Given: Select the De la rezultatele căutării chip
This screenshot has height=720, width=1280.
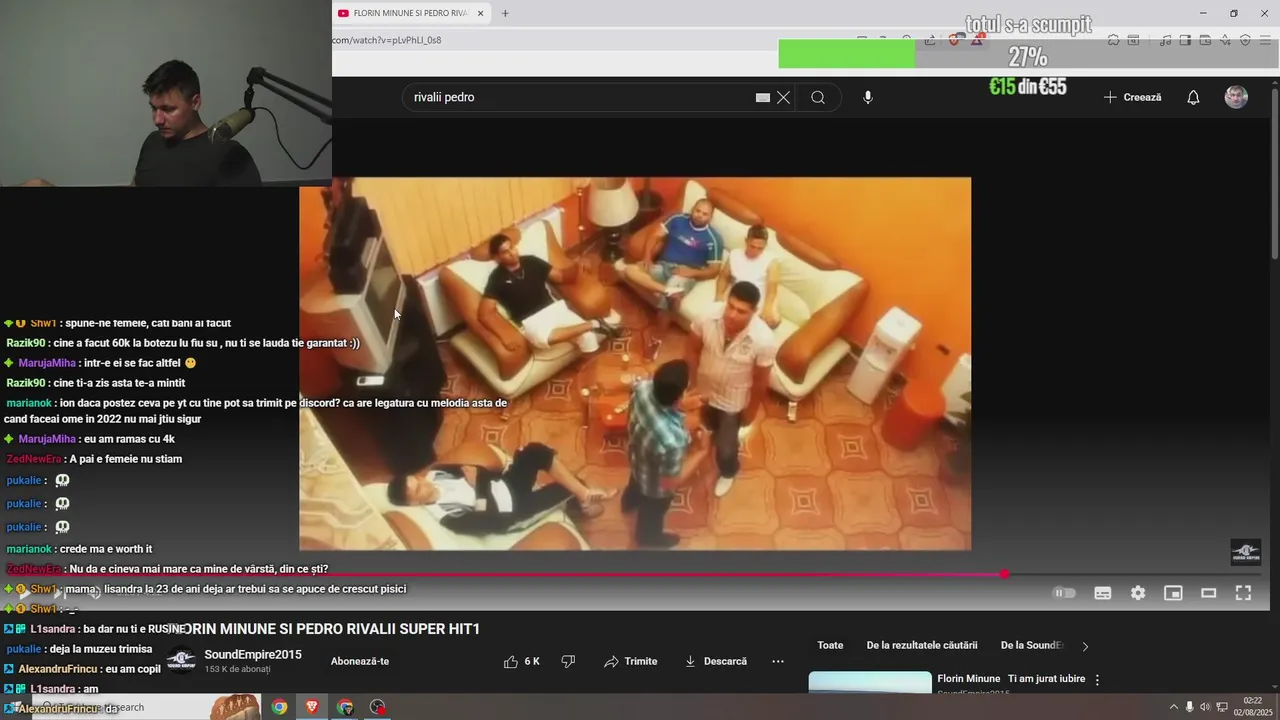Looking at the screenshot, I should [922, 646].
